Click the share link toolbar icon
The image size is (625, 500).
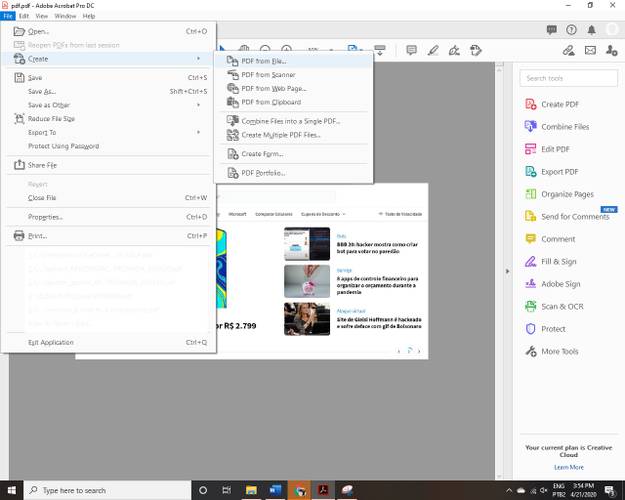569,50
